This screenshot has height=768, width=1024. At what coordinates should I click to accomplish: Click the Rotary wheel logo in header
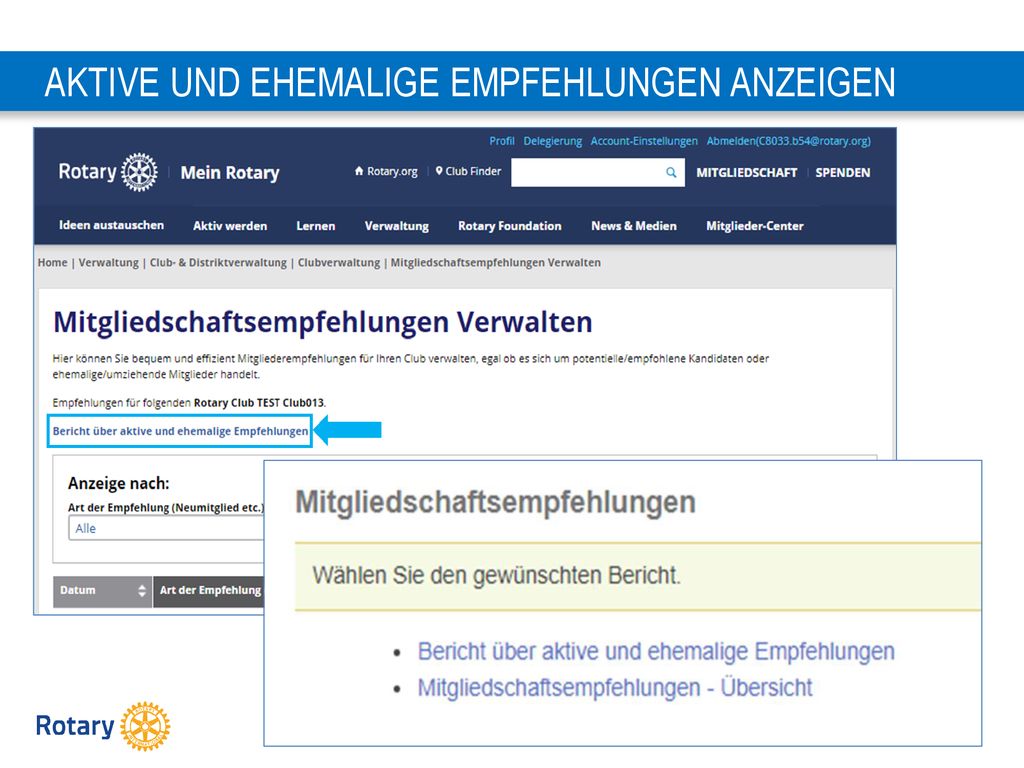[139, 172]
